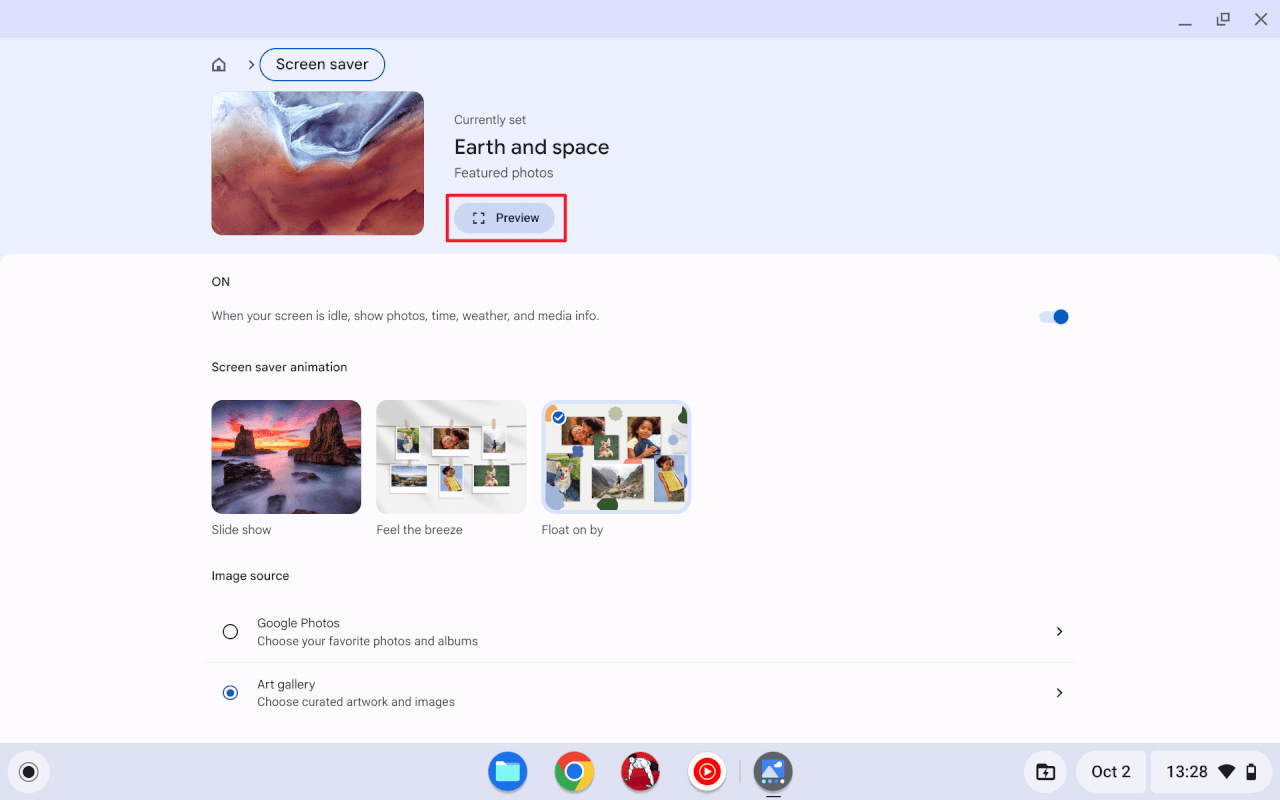Viewport: 1280px width, 800px height.
Task: Click the Wi-Fi status icon
Action: pyautogui.click(x=1227, y=772)
